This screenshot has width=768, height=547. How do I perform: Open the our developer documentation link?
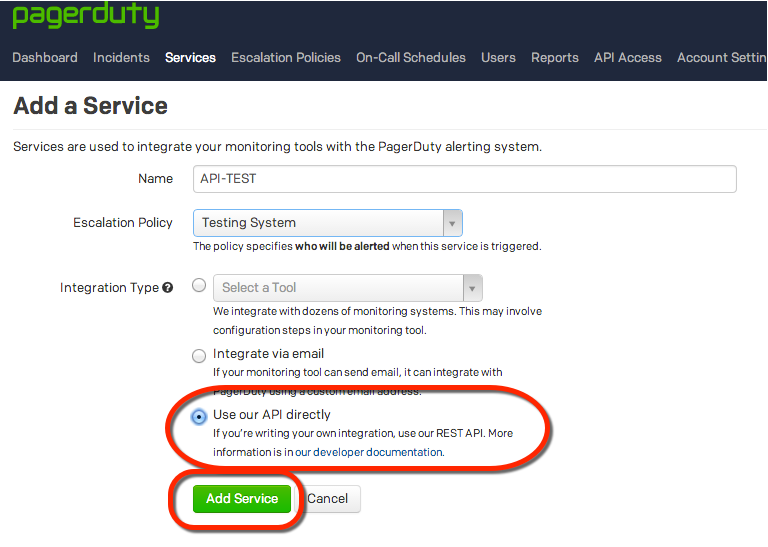369,452
